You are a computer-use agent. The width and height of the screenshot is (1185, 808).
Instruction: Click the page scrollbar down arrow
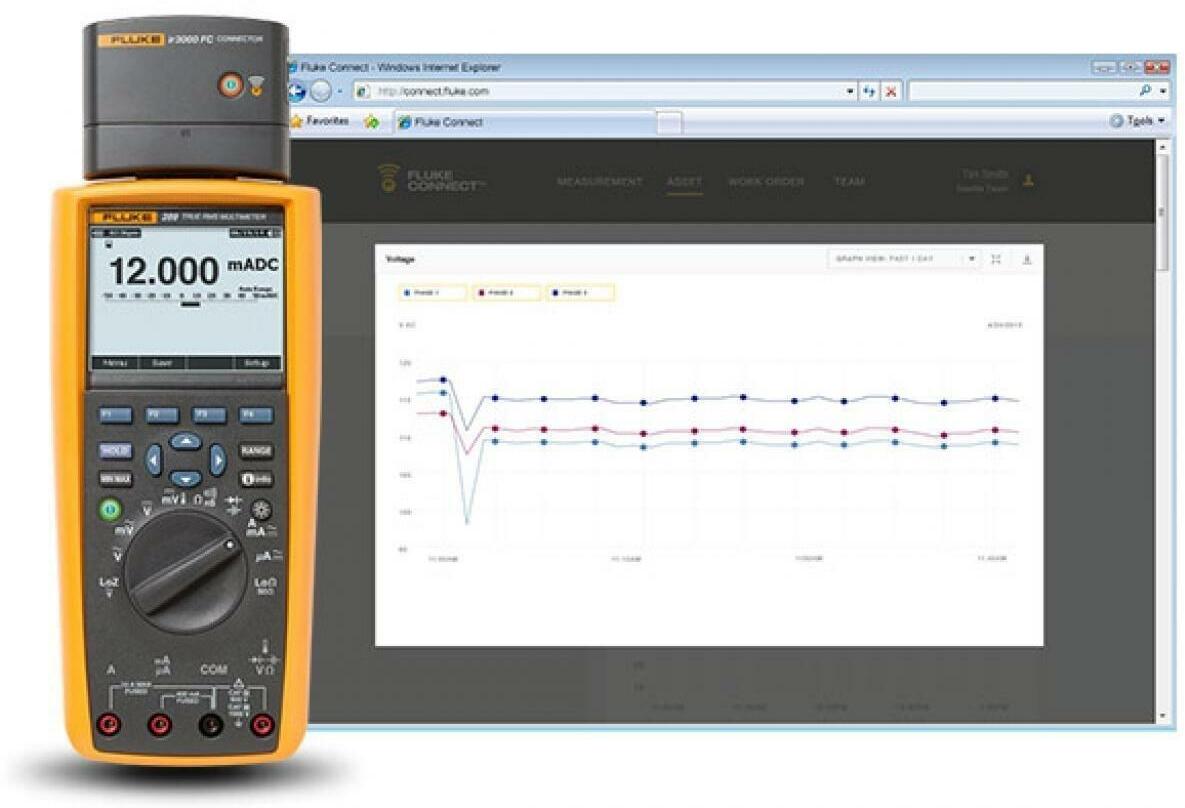point(1164,715)
